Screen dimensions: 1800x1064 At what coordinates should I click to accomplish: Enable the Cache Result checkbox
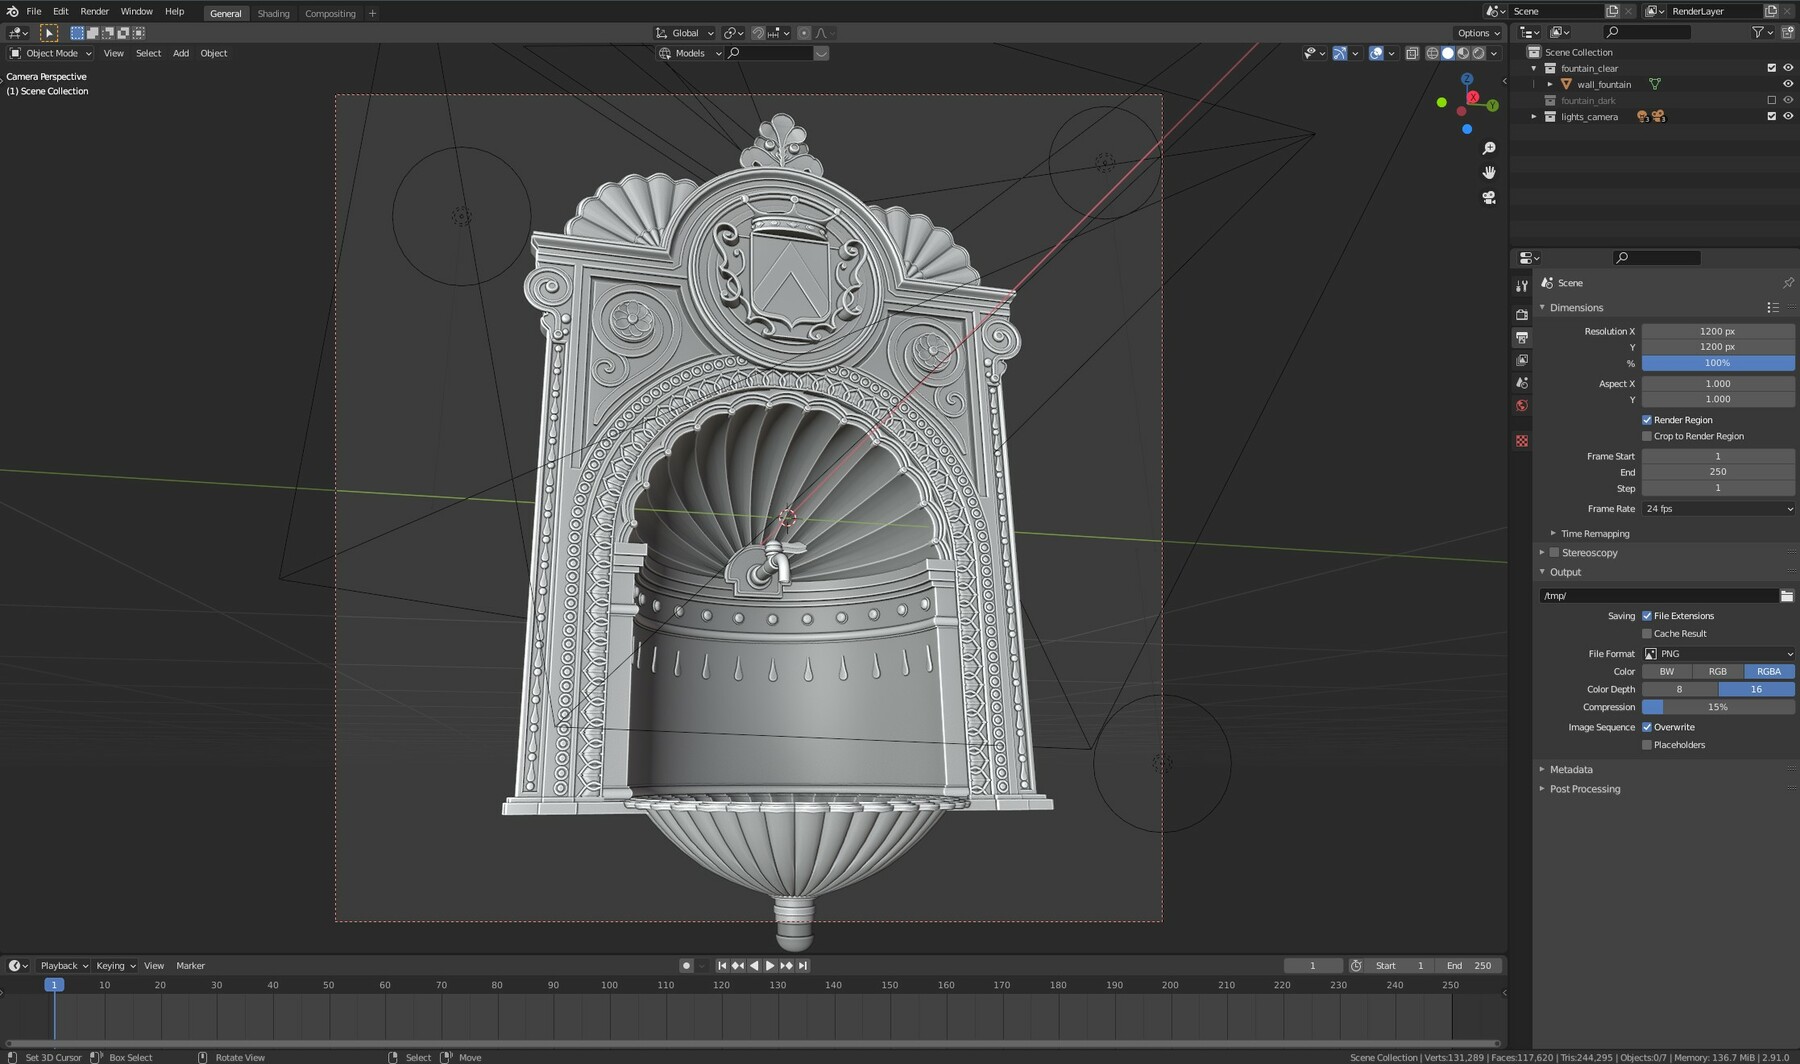click(1647, 634)
